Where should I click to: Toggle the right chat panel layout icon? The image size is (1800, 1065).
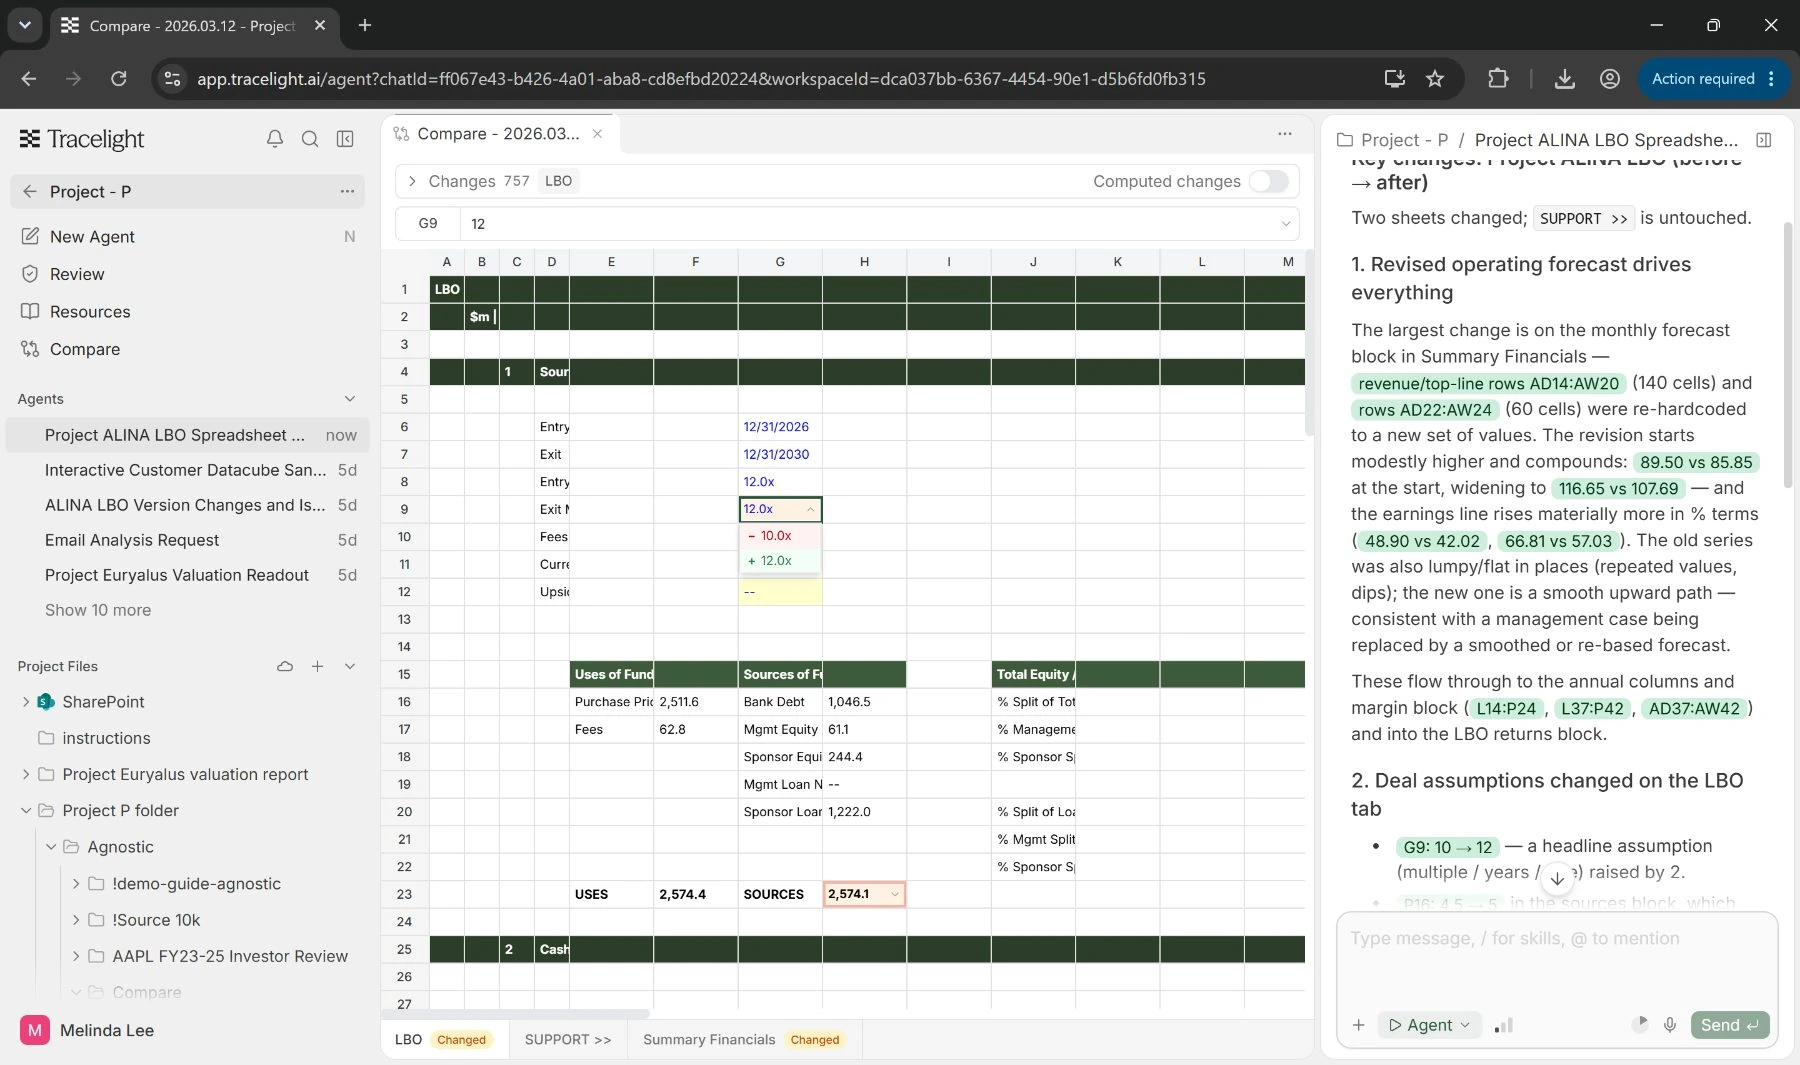pos(1764,140)
